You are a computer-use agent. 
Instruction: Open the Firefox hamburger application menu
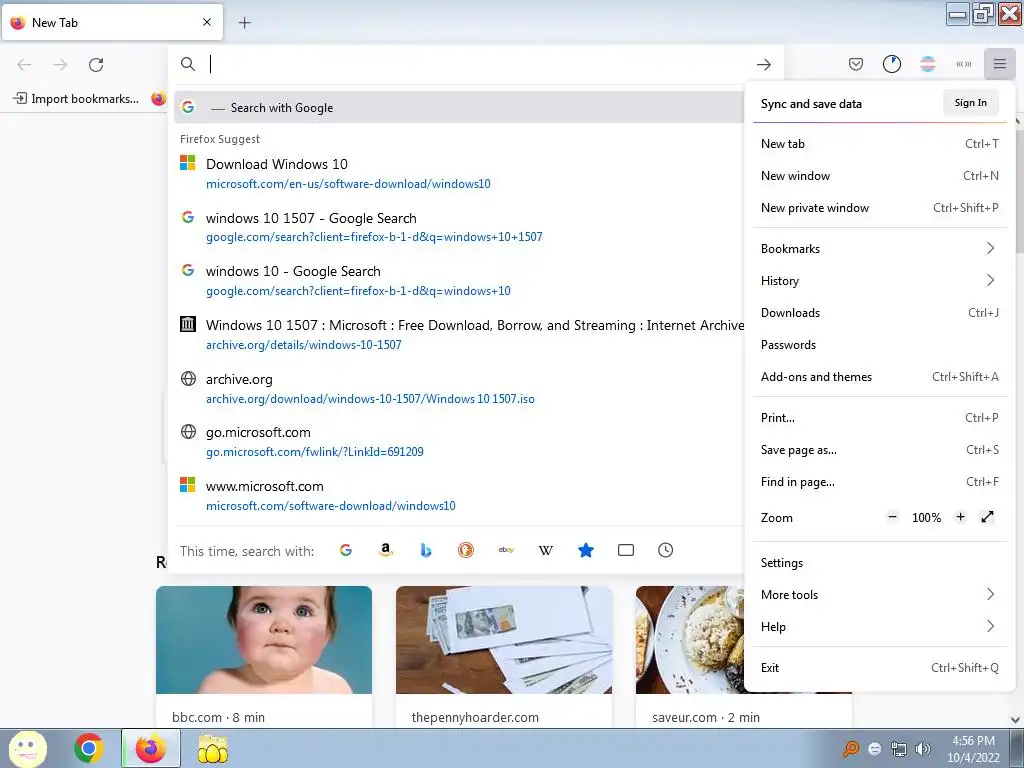coord(999,64)
